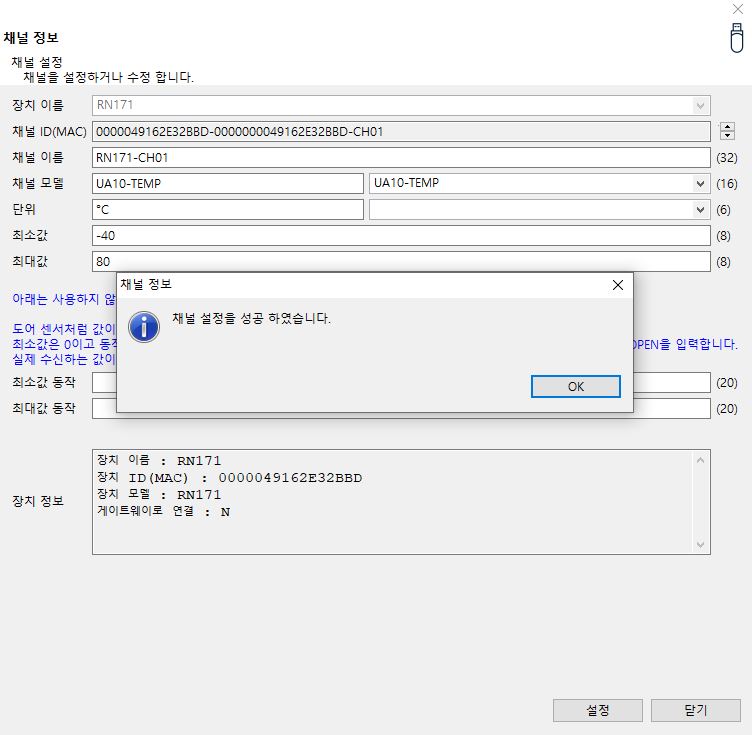Viewport: 752px width, 735px height.
Task: Click the 장치 정보 label
Action: coord(38,501)
